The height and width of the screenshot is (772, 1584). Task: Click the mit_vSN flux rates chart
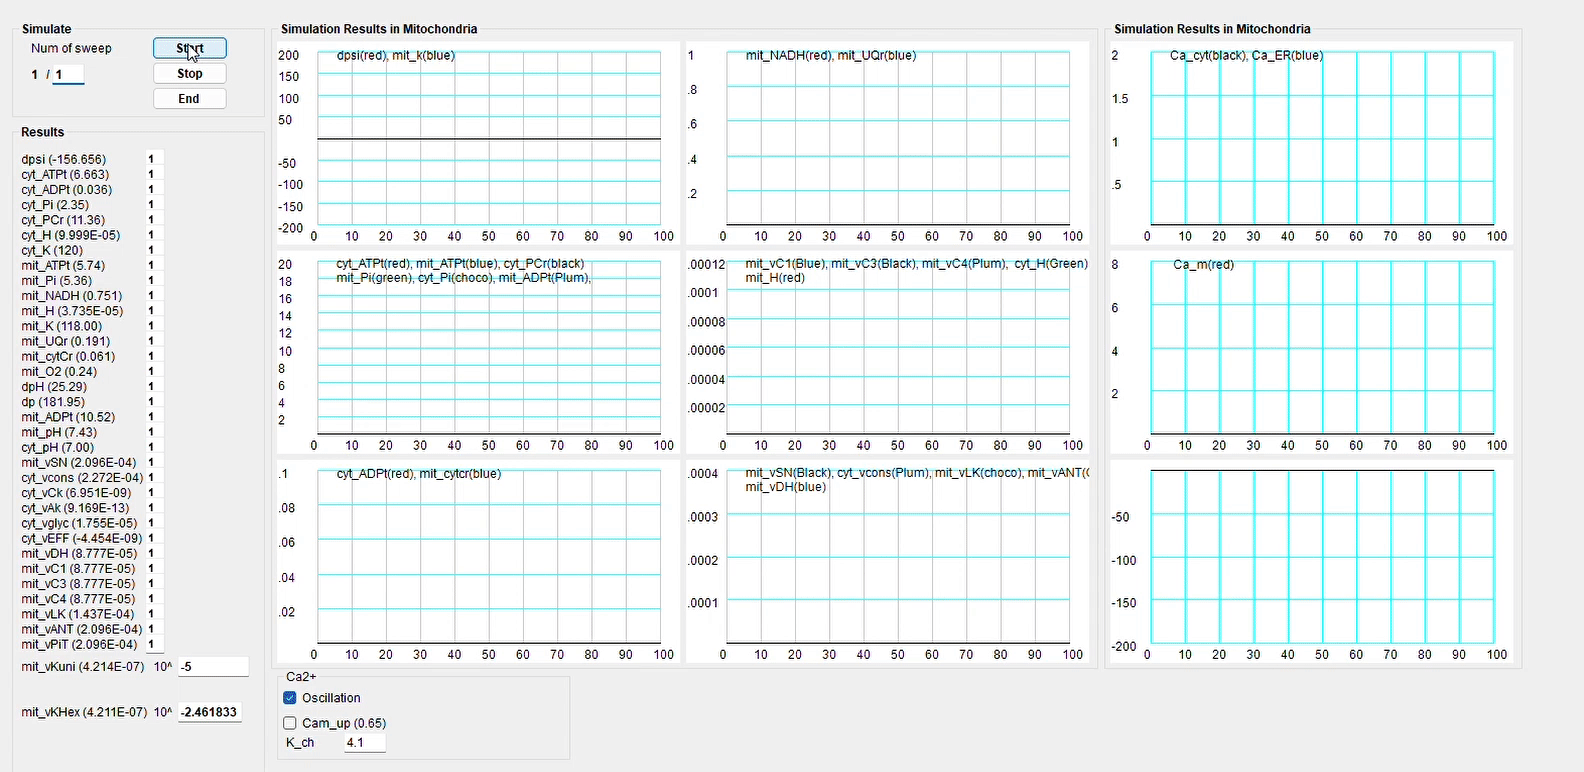897,557
